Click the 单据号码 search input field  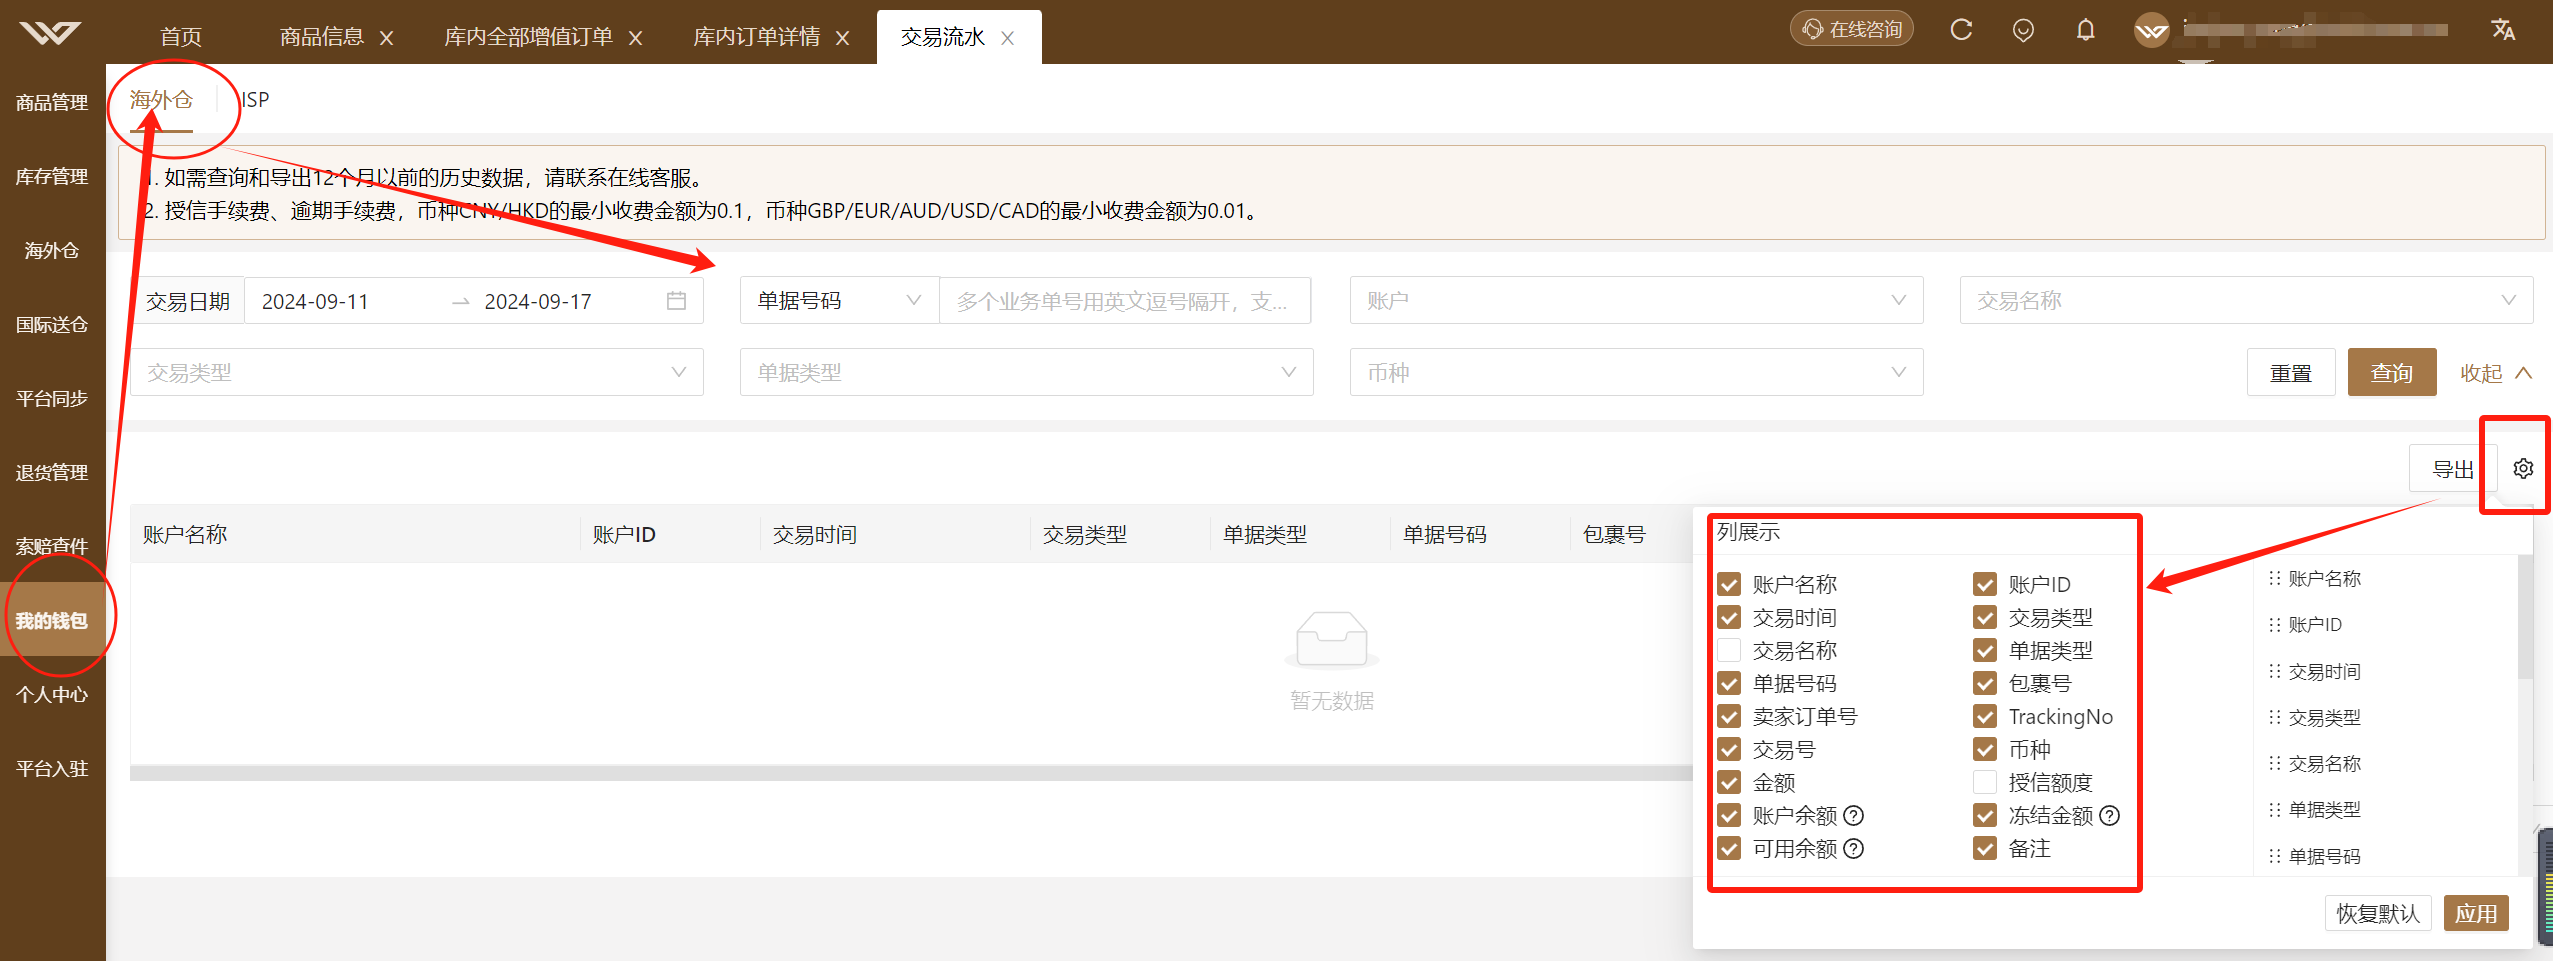(1125, 301)
